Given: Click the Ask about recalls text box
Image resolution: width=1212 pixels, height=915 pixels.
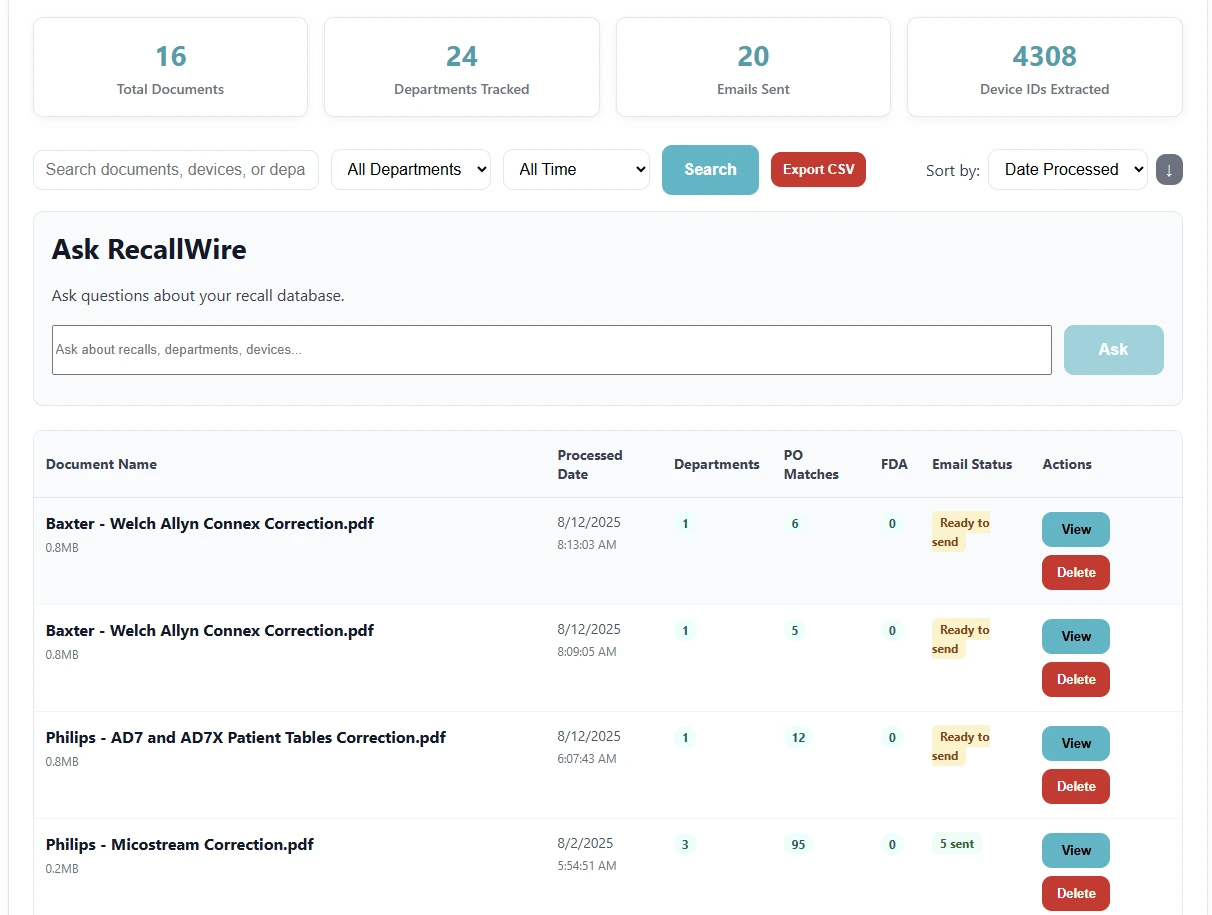Looking at the screenshot, I should (551, 350).
